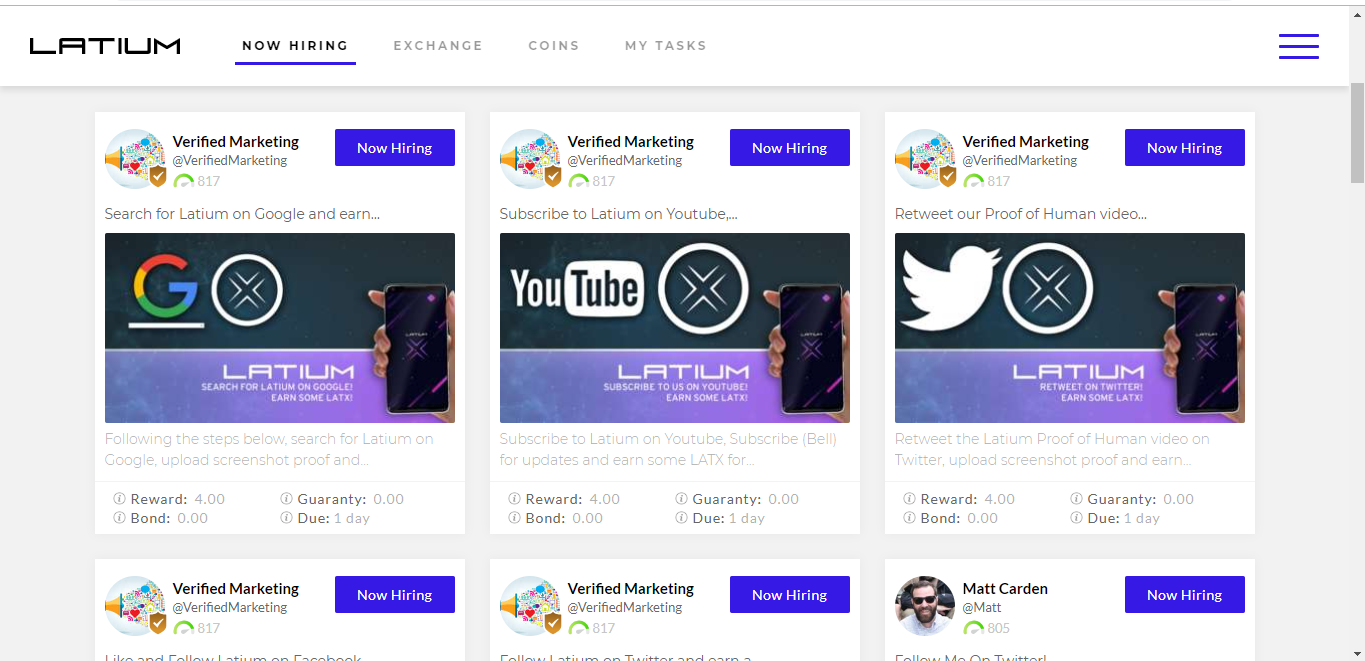Click reputation gauge icon on Youtube card
Viewport: 1365px width, 661px height.
[x=578, y=181]
